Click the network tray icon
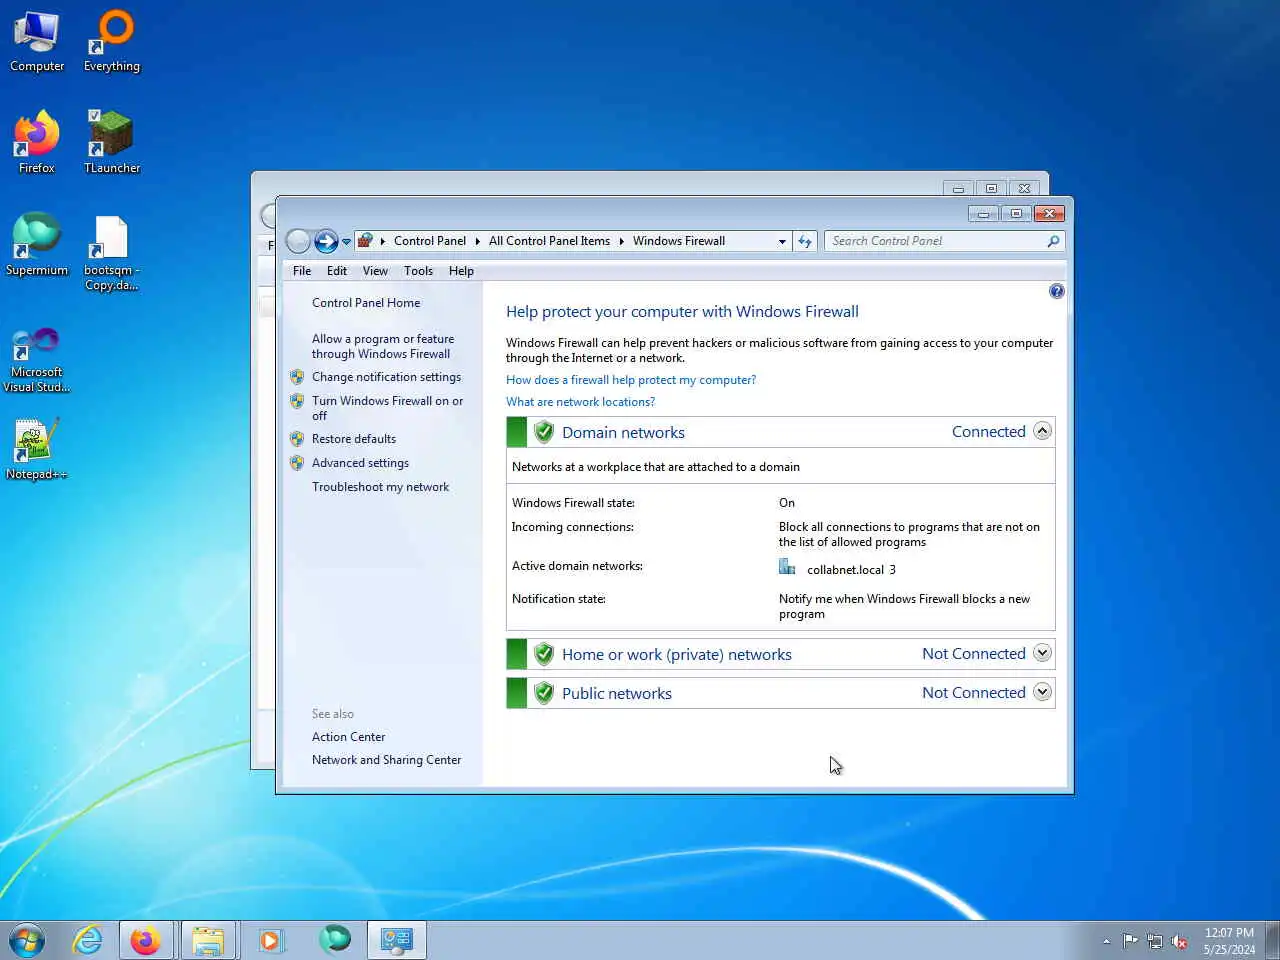Image resolution: width=1280 pixels, height=960 pixels. [1155, 941]
